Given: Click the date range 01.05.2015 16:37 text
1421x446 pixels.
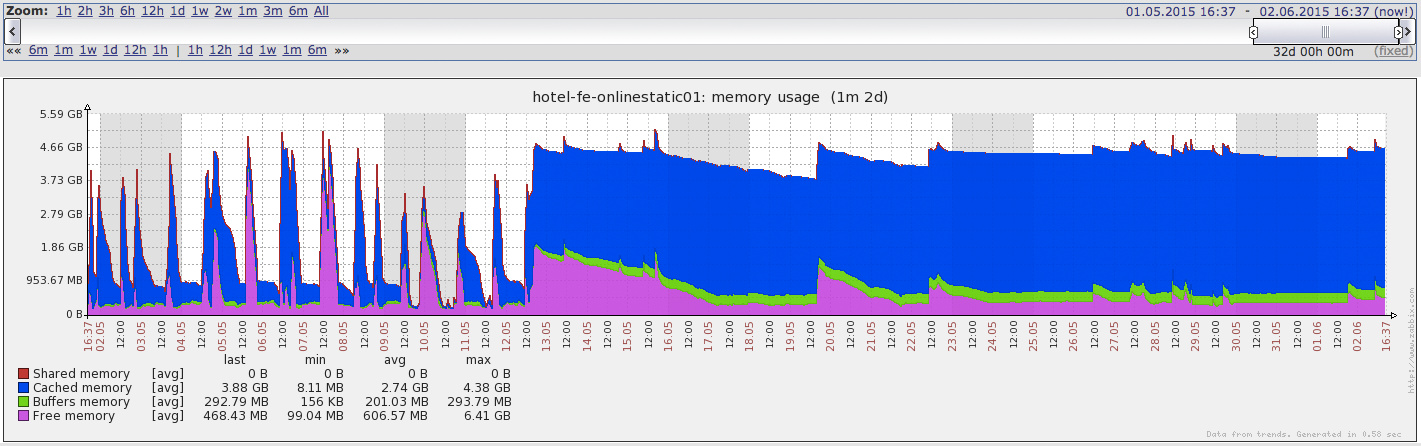Looking at the screenshot, I should (x=1181, y=11).
